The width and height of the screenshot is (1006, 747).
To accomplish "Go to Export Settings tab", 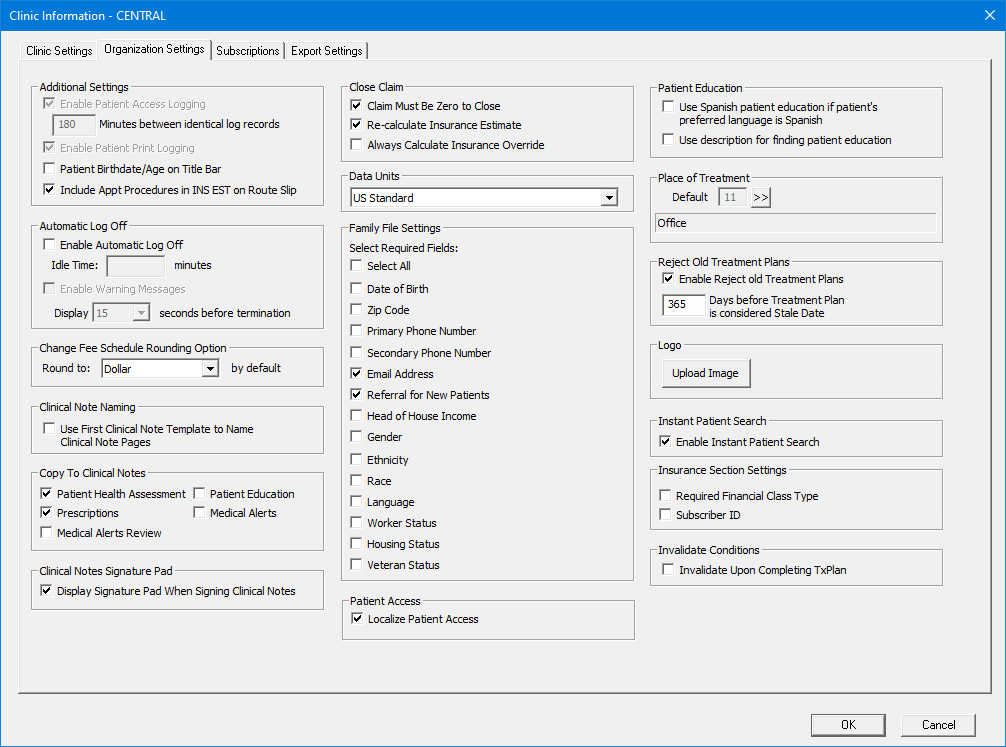I will (x=327, y=51).
